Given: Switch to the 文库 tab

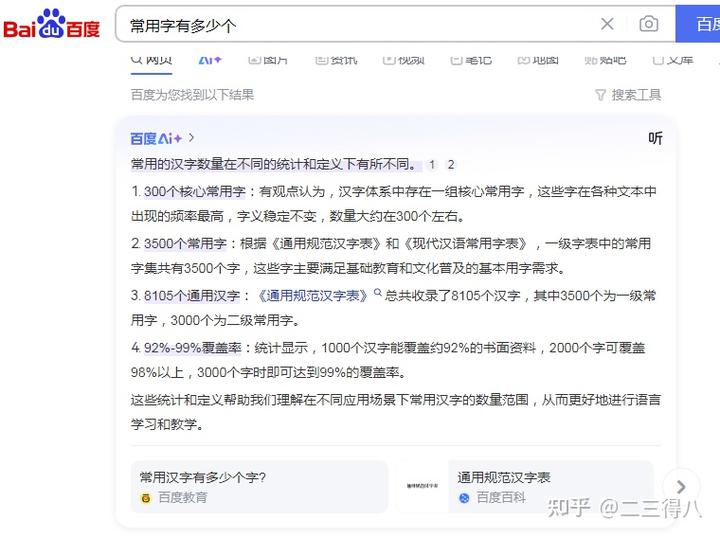Looking at the screenshot, I should click(x=673, y=60).
